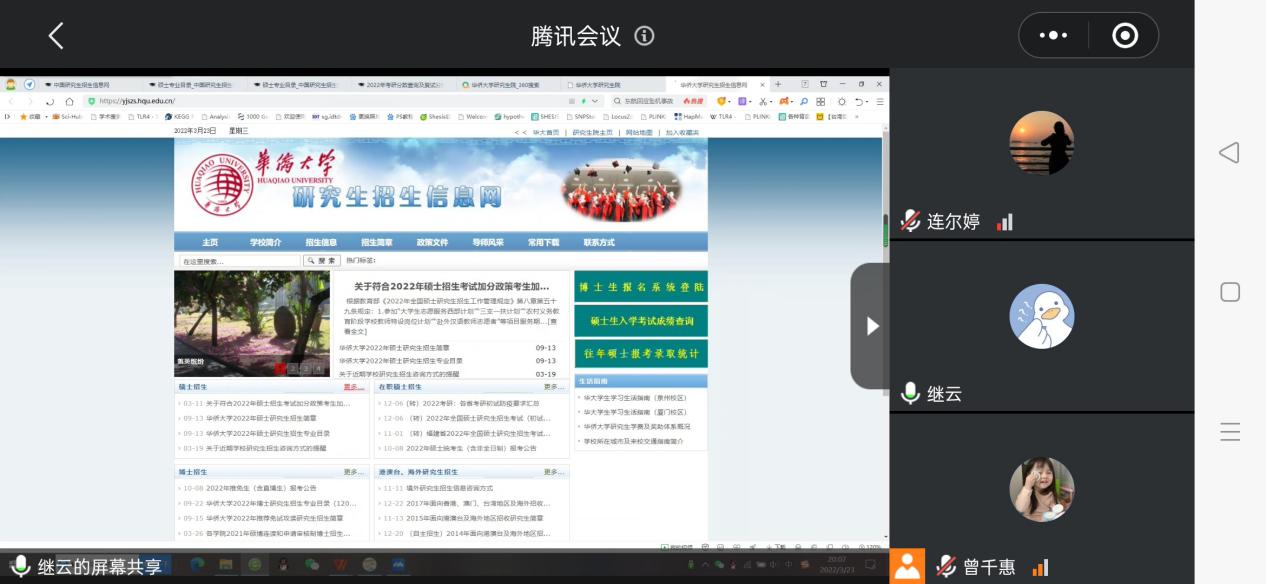Image resolution: width=1266 pixels, height=584 pixels.
Task: Open meeting info icon next to 腾讯会议
Action: click(645, 36)
